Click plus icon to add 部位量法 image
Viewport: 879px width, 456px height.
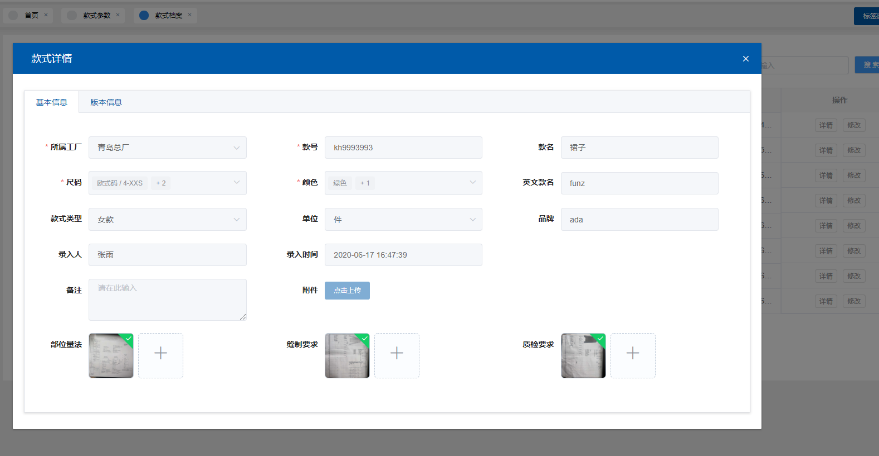coord(161,355)
